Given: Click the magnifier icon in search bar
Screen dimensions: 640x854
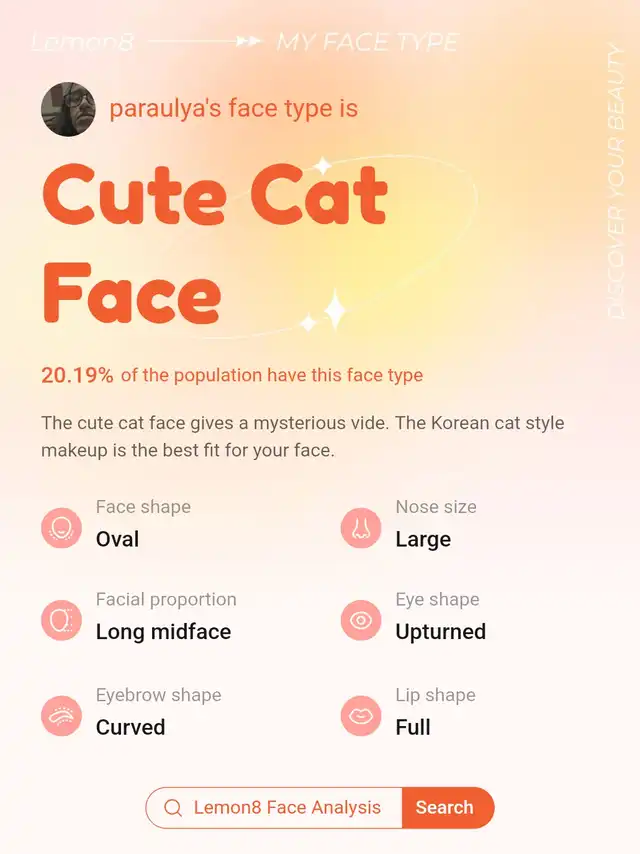Looking at the screenshot, I should click(x=173, y=808).
